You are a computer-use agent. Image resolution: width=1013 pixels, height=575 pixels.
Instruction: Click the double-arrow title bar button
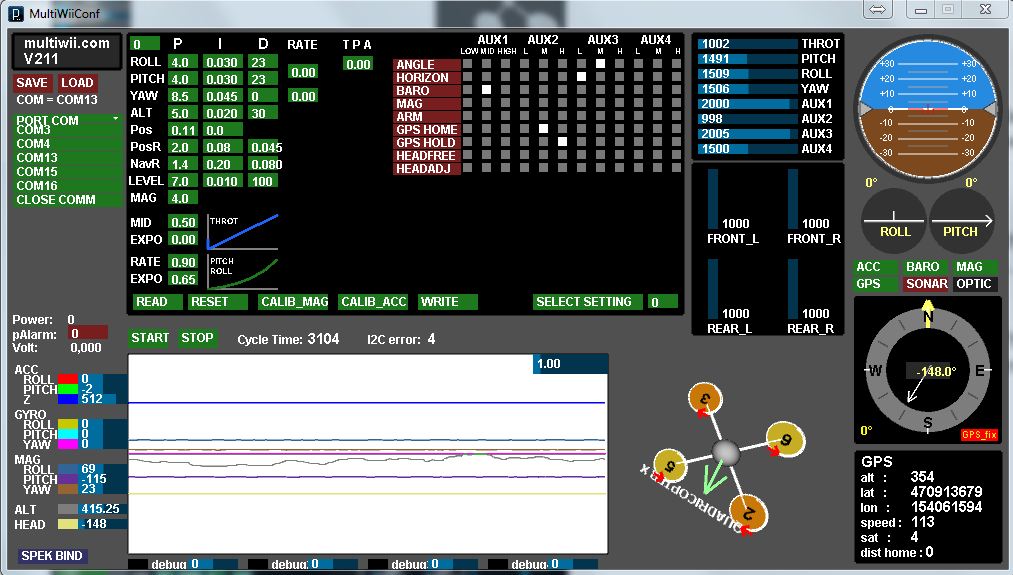pyautogui.click(x=878, y=9)
